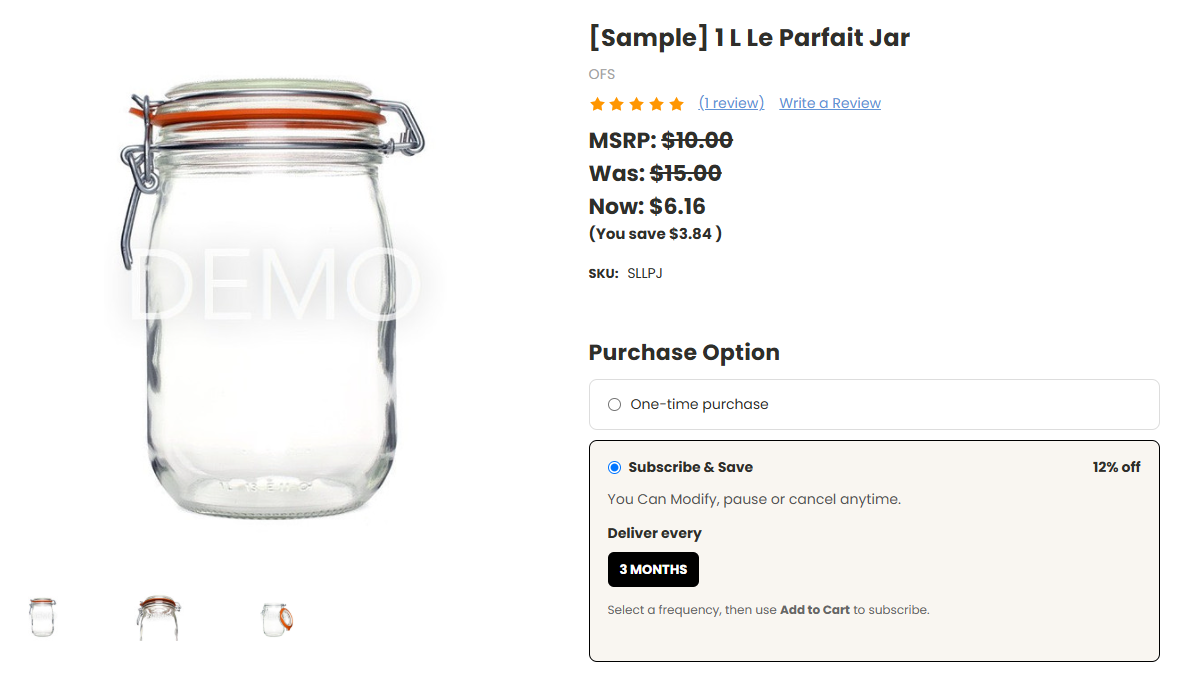Click the 12% off discount label
Image resolution: width=1199 pixels, height=688 pixels.
click(1116, 467)
